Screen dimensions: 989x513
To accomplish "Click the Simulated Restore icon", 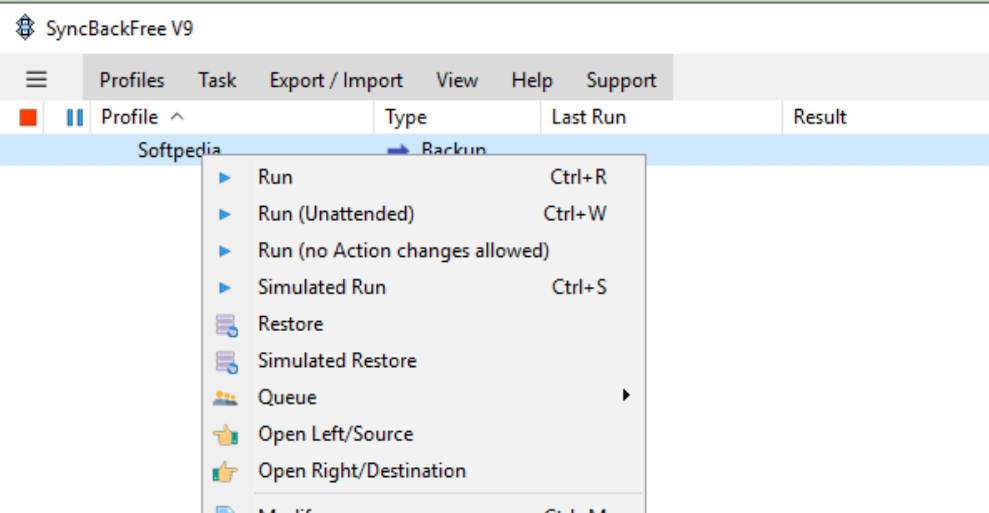I will [x=226, y=361].
